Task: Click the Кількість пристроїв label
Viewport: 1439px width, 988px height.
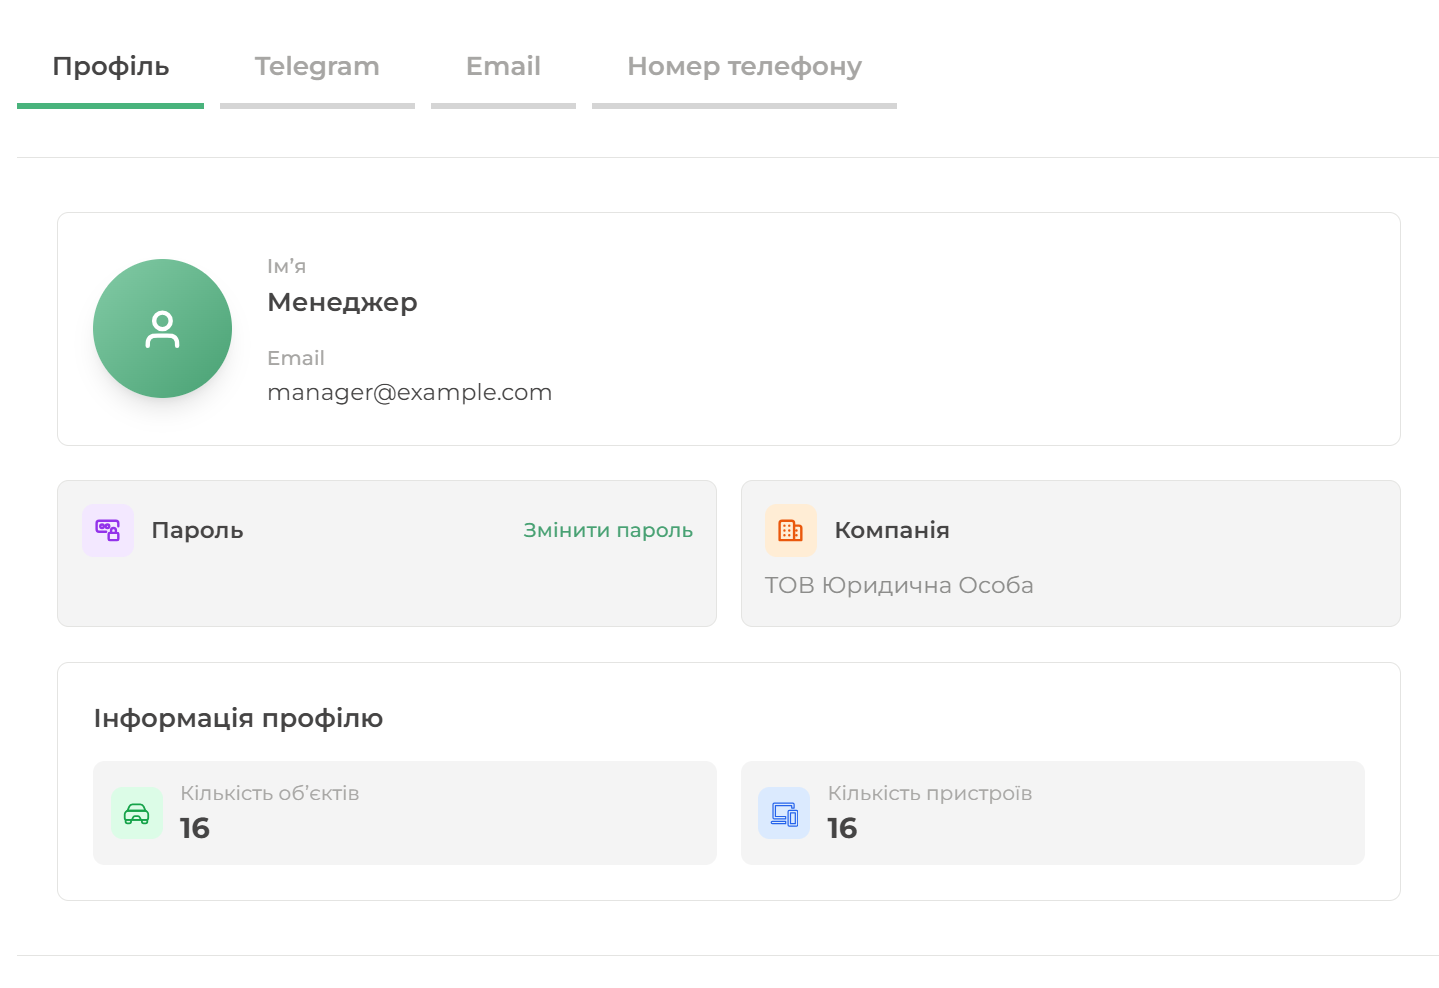Action: 929,794
